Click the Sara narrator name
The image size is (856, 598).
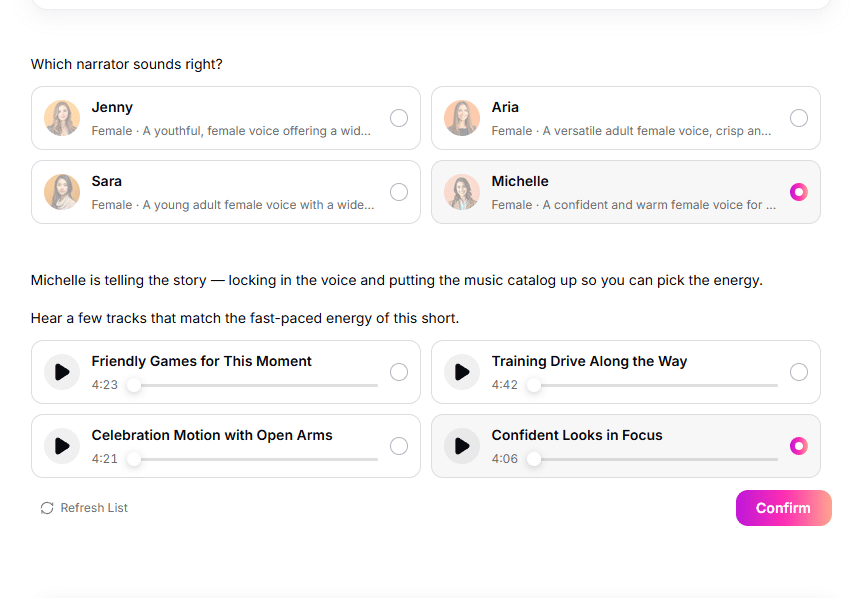click(x=106, y=181)
